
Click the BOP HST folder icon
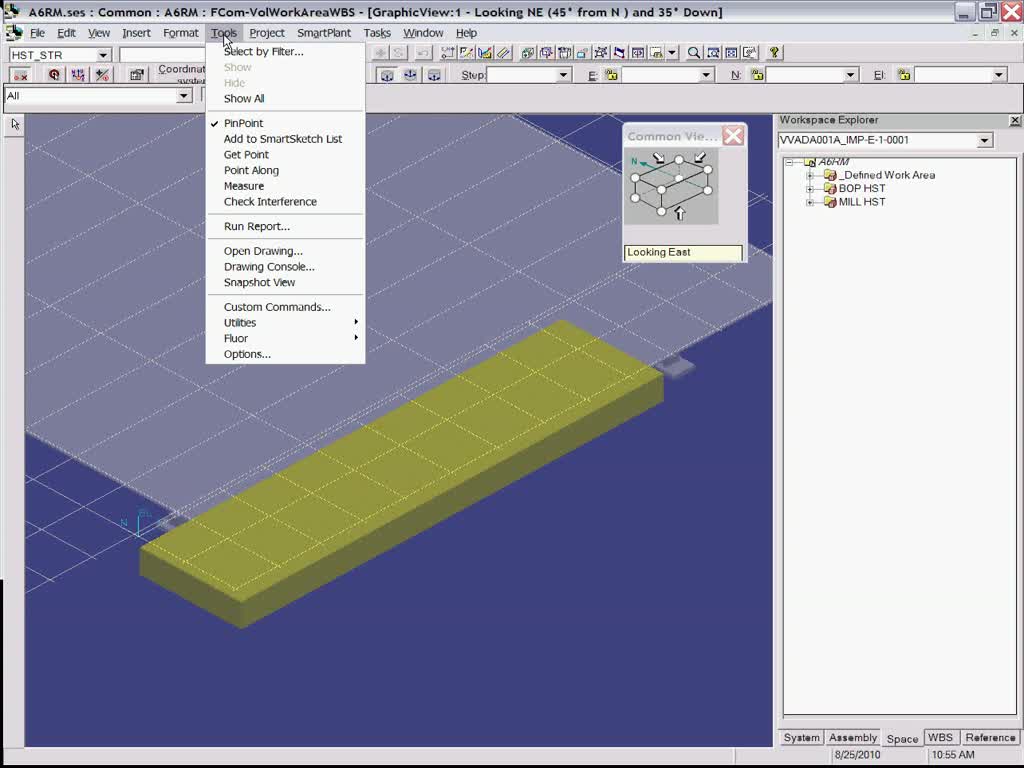(830, 188)
